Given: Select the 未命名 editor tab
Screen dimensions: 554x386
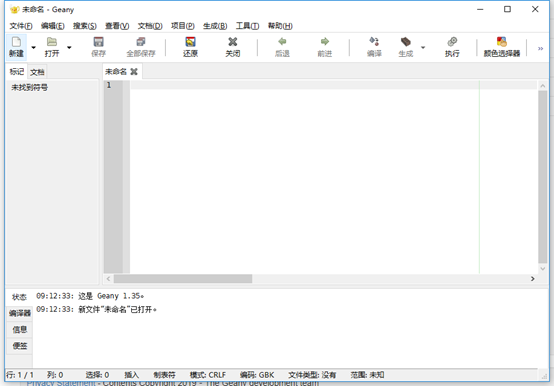Looking at the screenshot, I should pos(116,72).
